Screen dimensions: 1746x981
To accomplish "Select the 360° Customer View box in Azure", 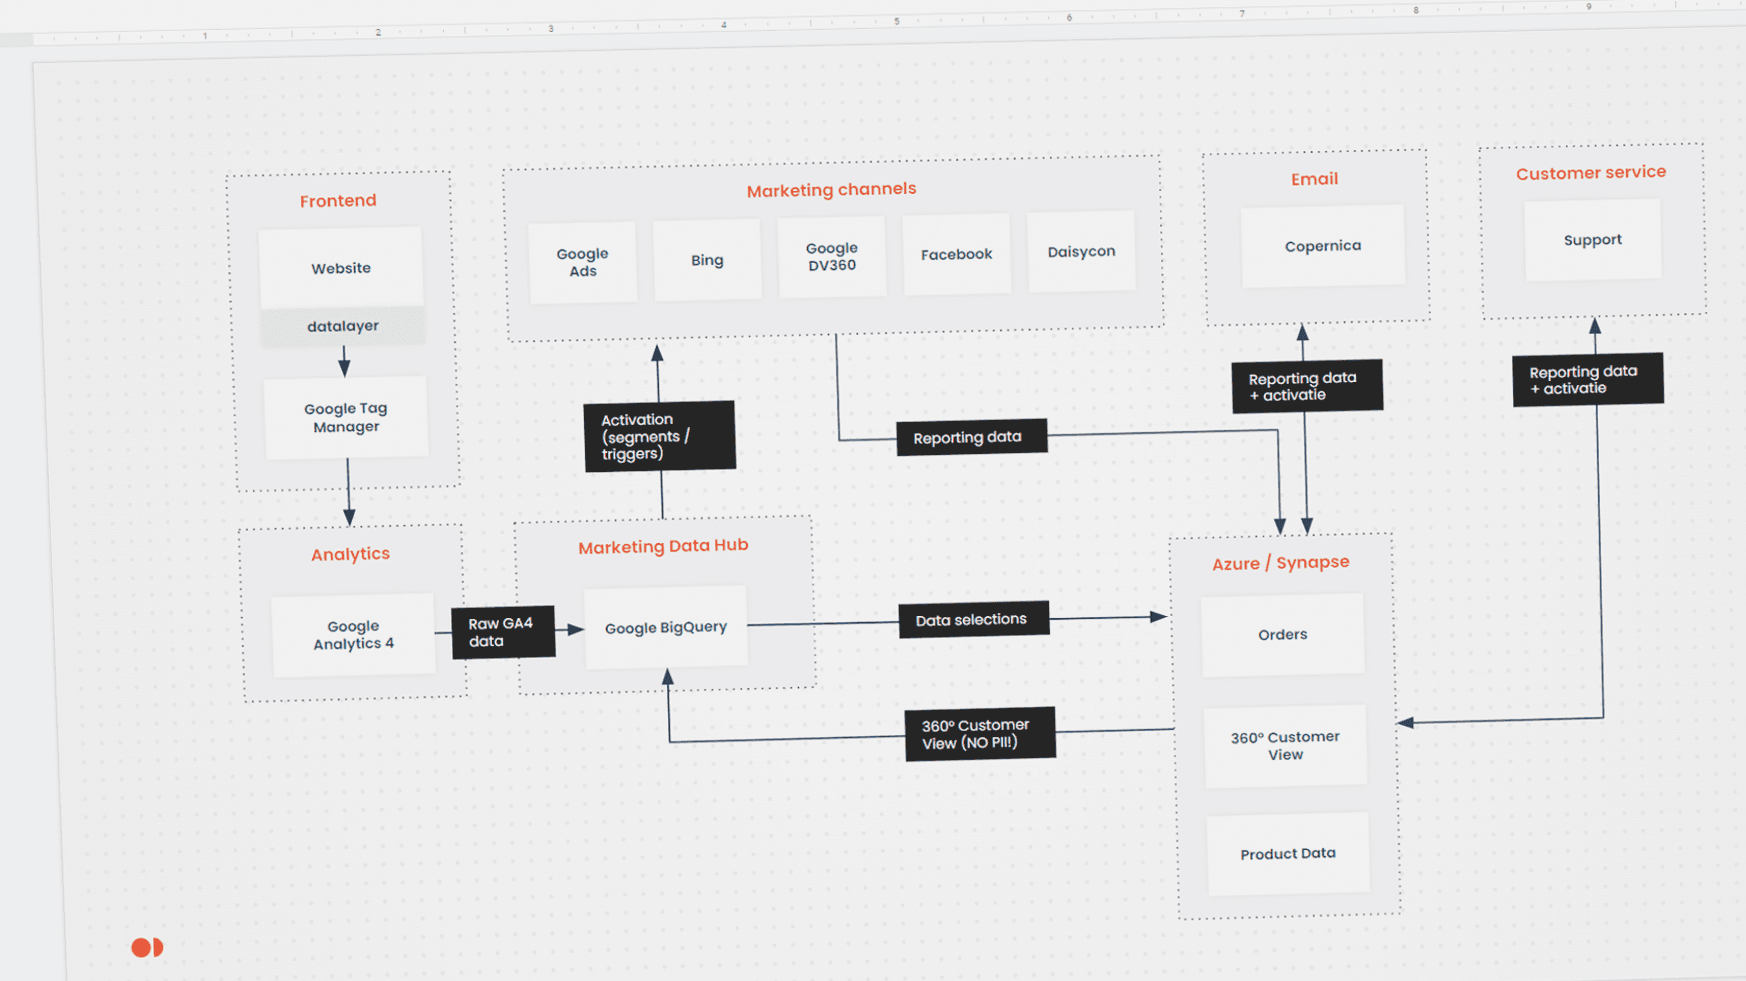I will click(x=1286, y=746).
